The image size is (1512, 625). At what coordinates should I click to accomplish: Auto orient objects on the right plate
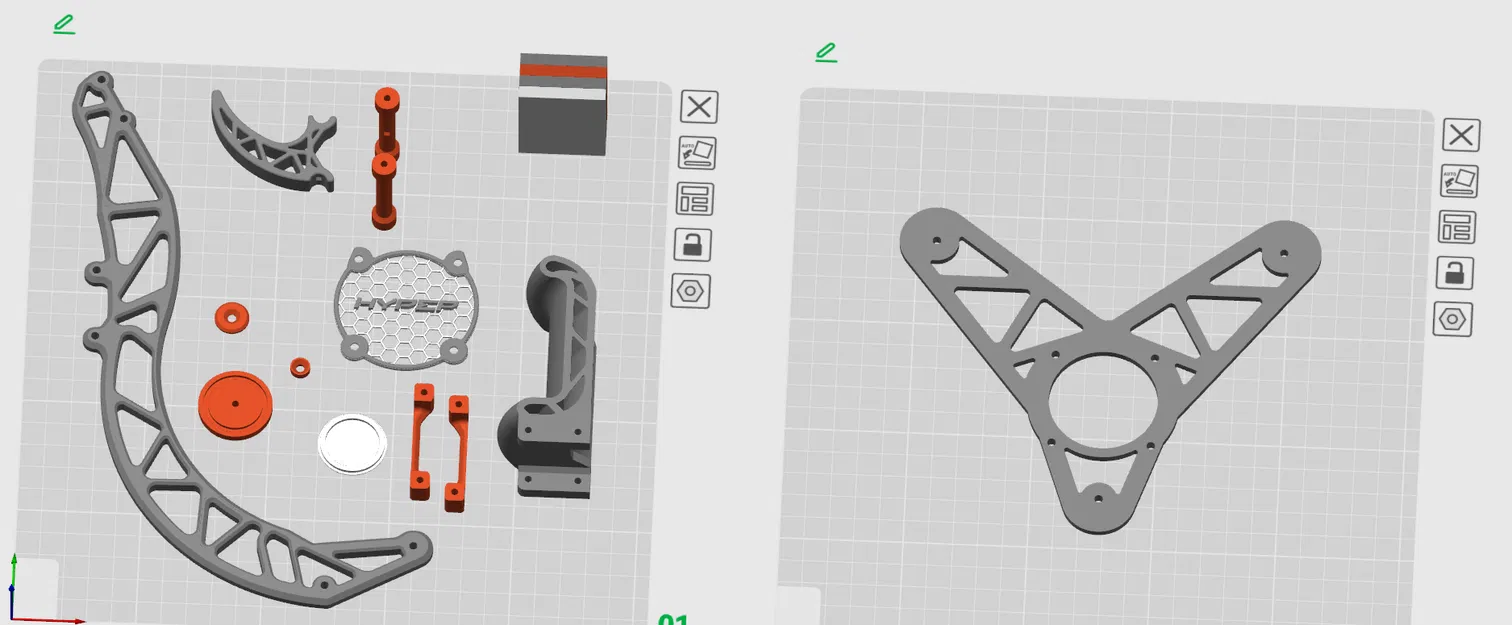tap(1459, 181)
